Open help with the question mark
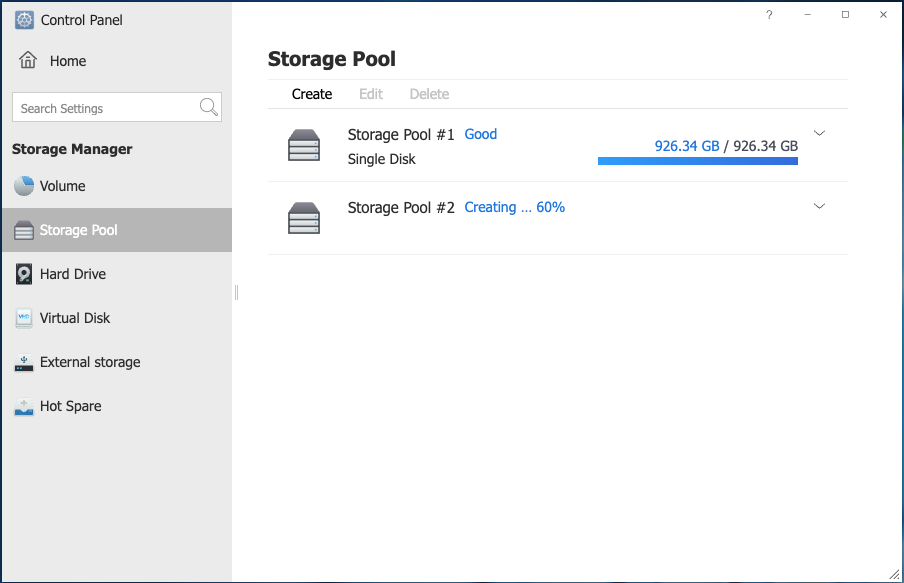 [x=769, y=15]
